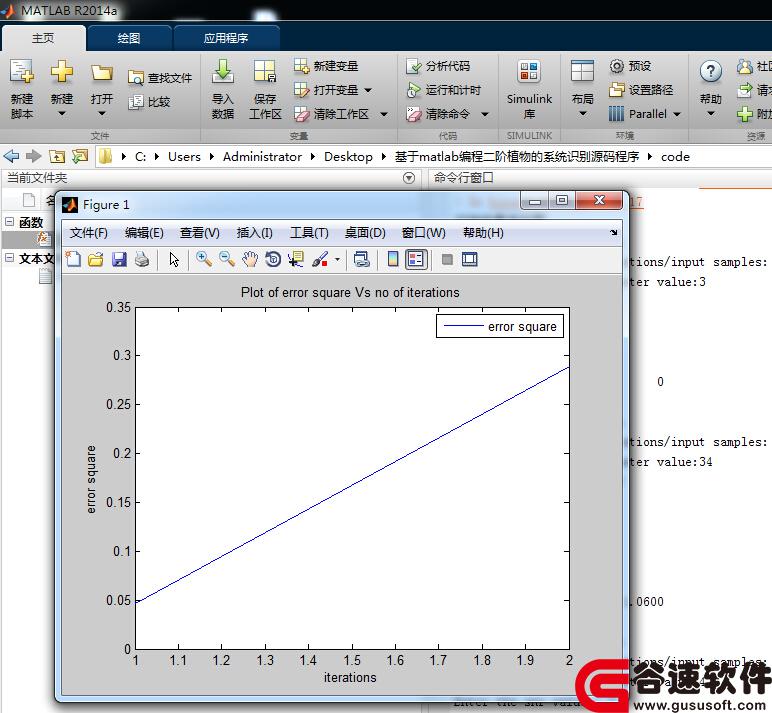
Task: Select the Rotate 3D tool
Action: 273,259
